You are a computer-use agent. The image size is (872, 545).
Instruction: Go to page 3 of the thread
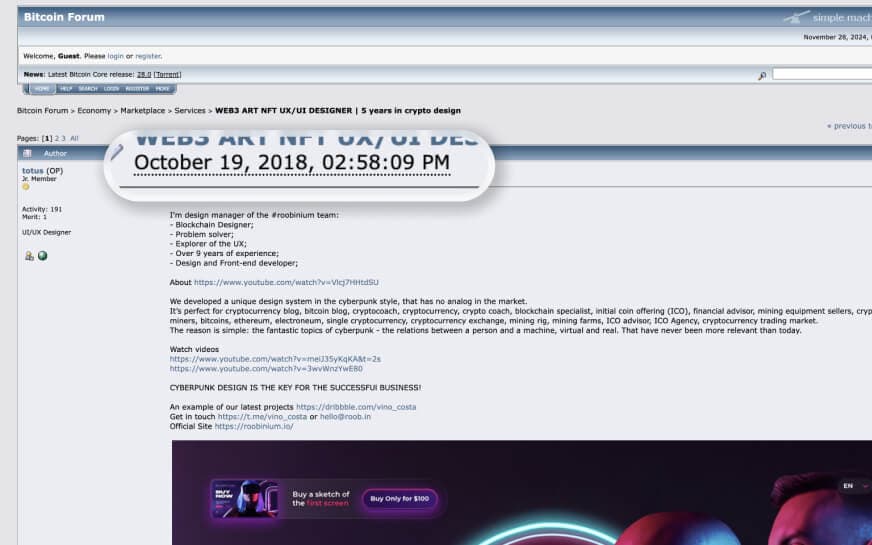point(63,138)
